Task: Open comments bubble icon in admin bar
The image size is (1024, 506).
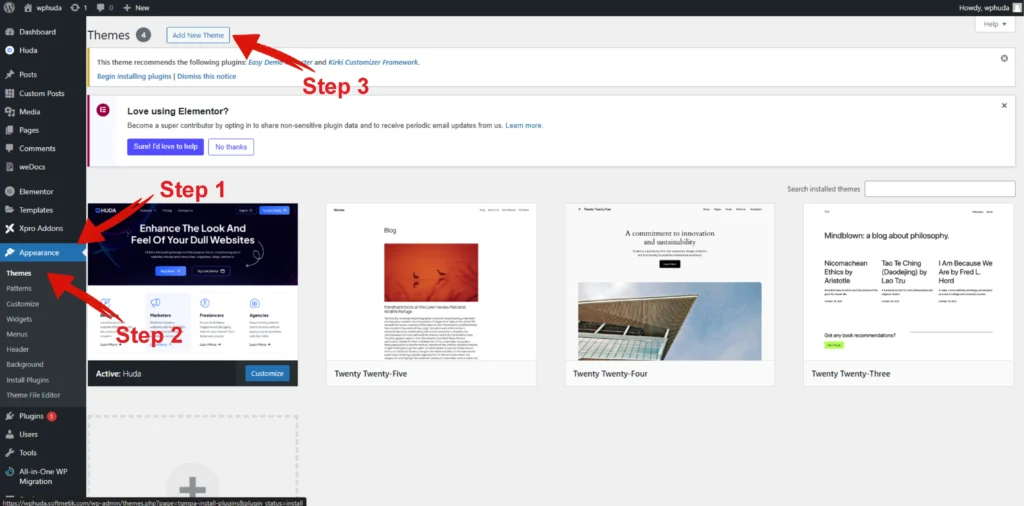Action: (x=106, y=8)
